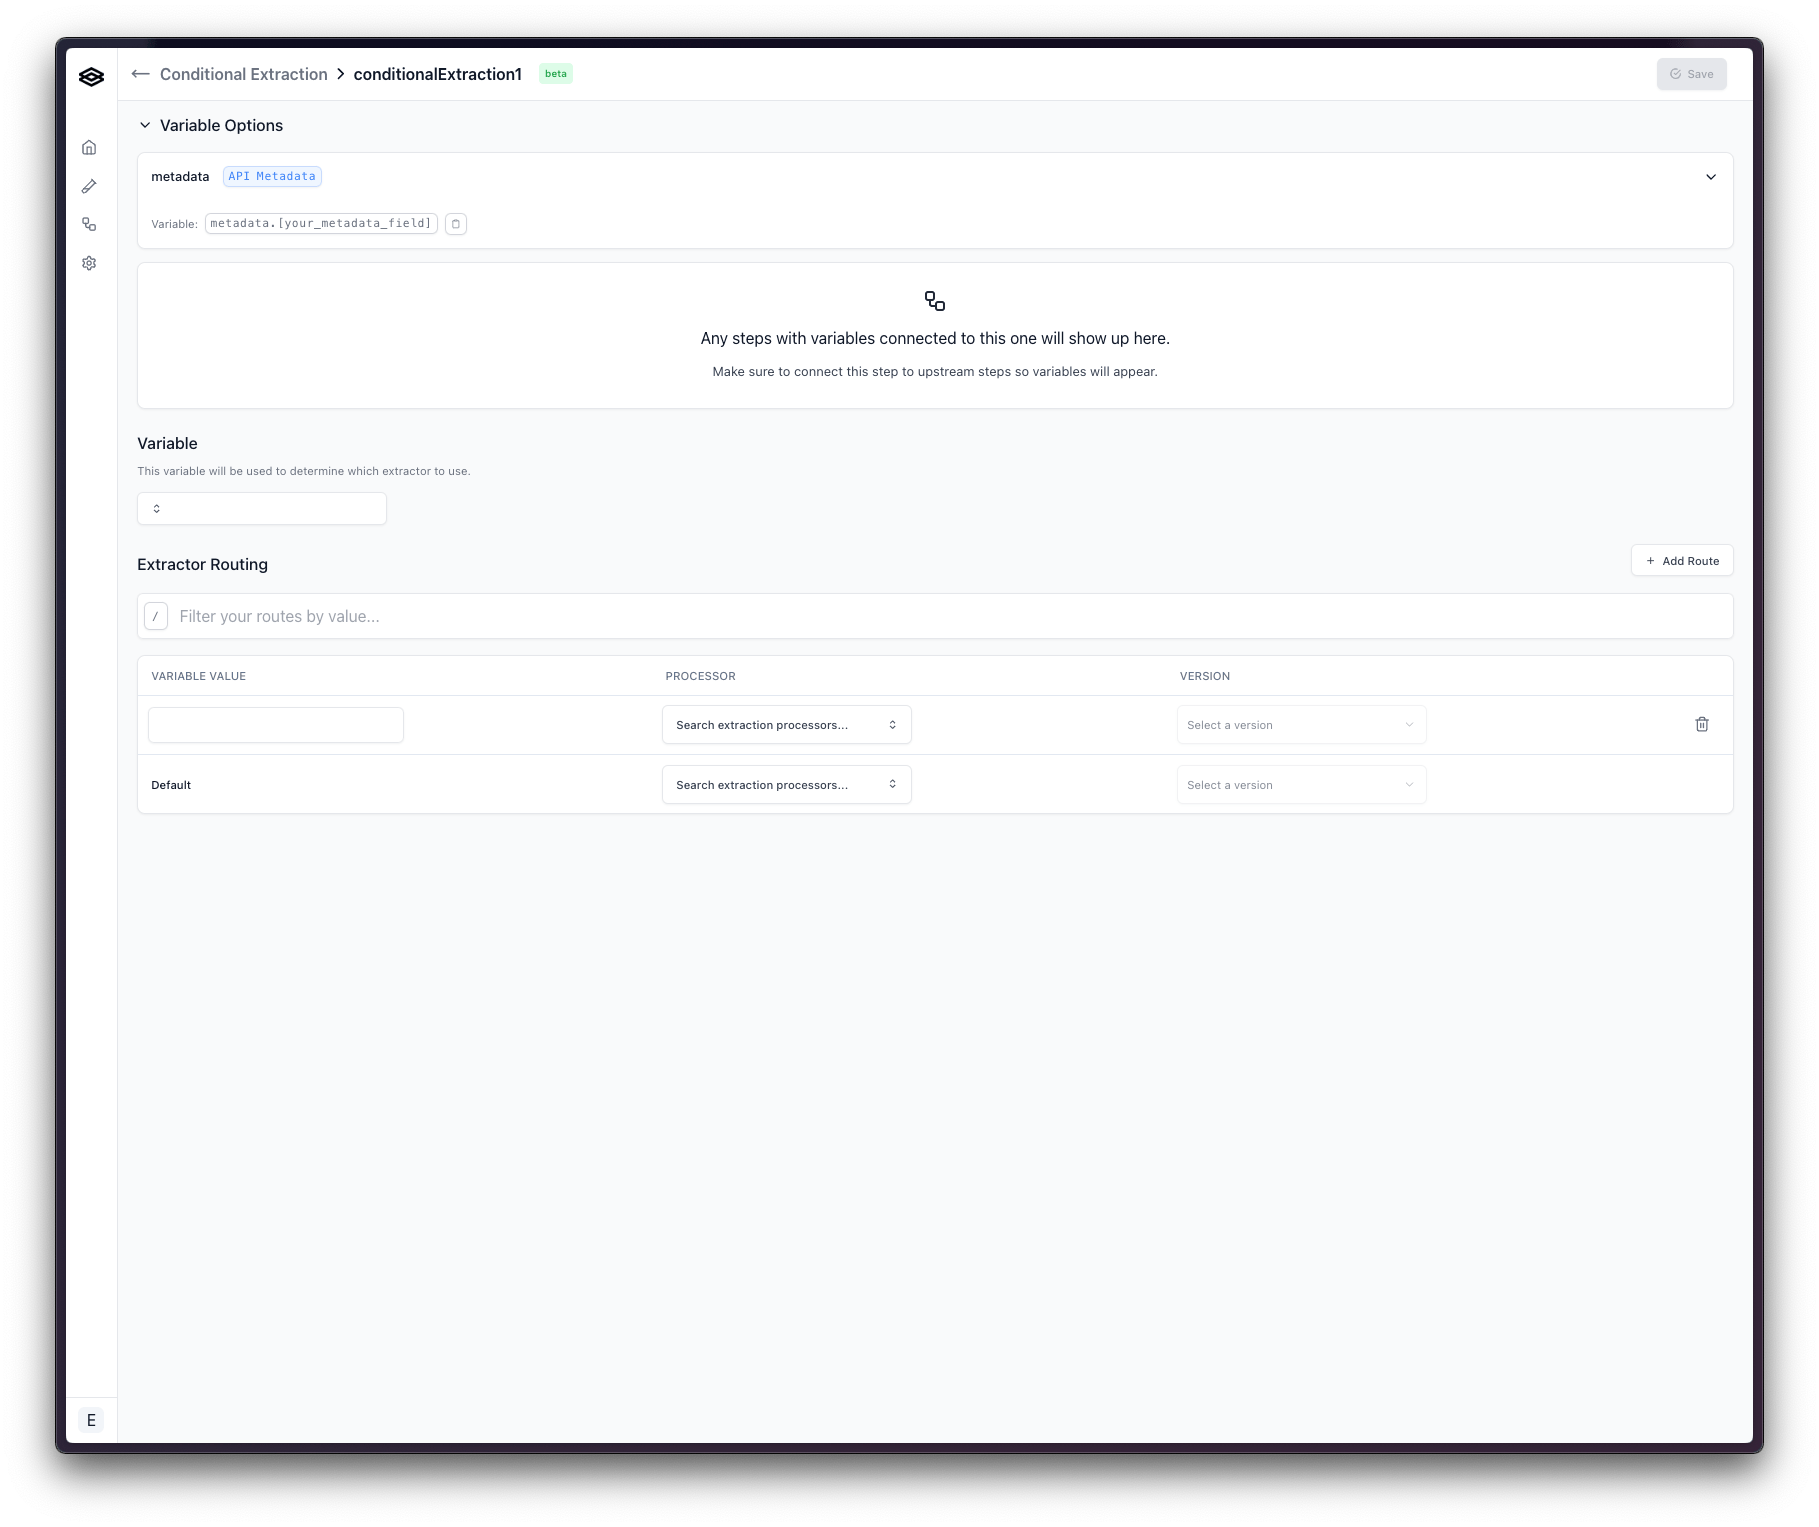The width and height of the screenshot is (1819, 1527).
Task: Copy the metadata variable to clipboard
Action: click(456, 224)
